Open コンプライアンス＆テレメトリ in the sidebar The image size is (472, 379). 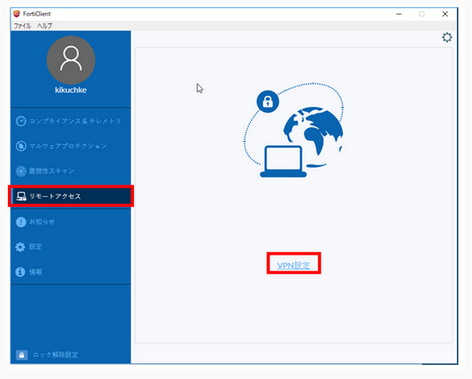click(x=71, y=121)
